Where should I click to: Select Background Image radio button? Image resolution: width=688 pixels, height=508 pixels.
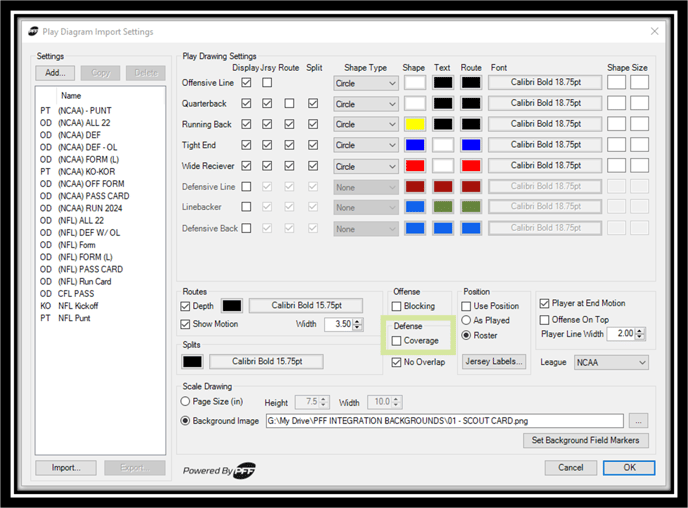[x=185, y=421]
